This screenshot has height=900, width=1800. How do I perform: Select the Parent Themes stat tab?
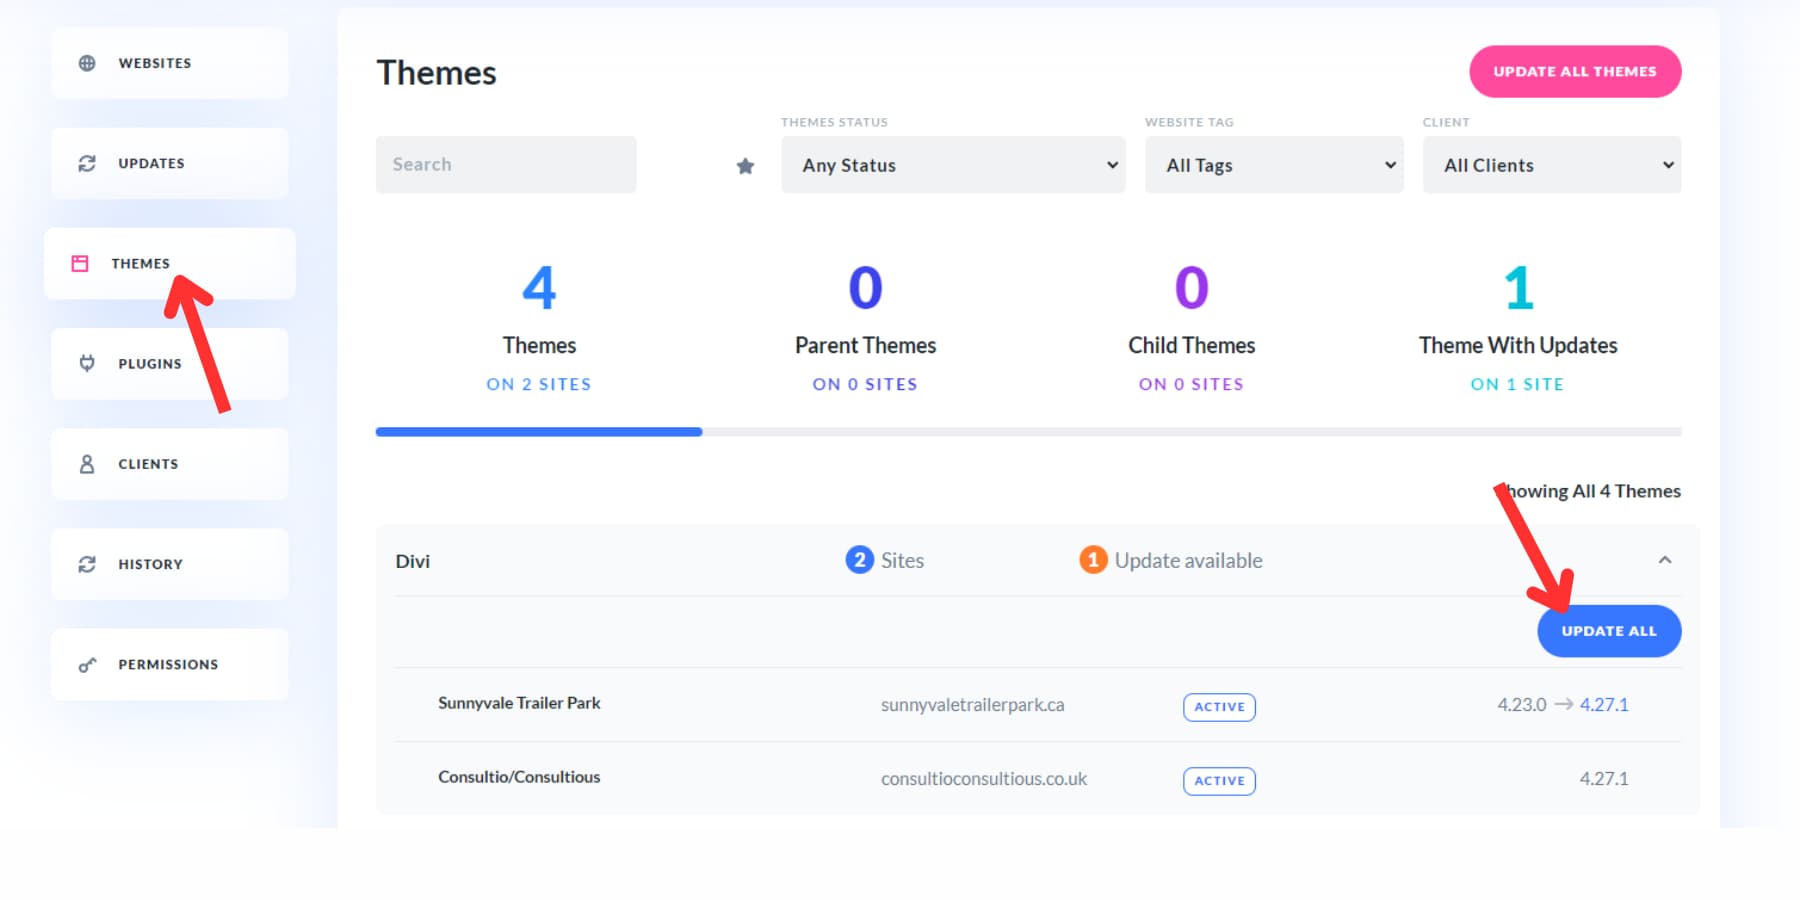[x=865, y=327]
